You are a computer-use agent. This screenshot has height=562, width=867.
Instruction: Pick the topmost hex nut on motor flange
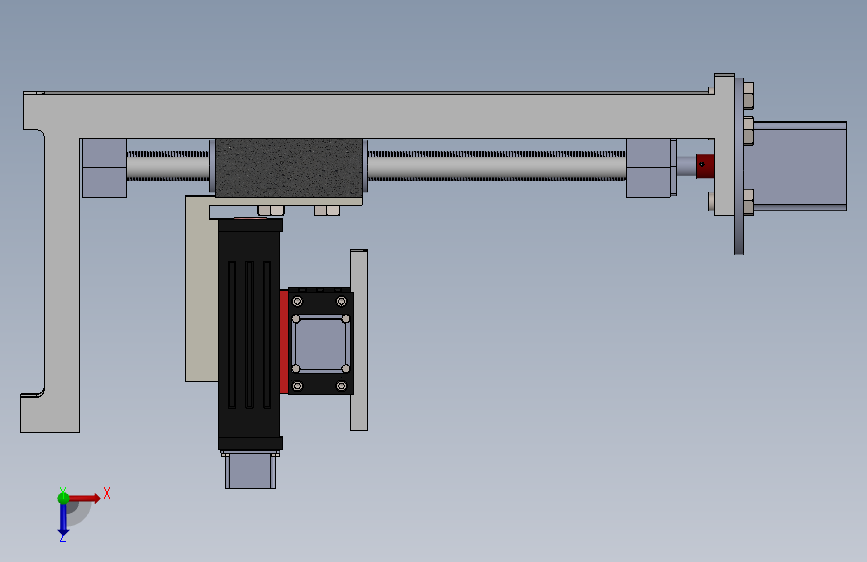[749, 95]
